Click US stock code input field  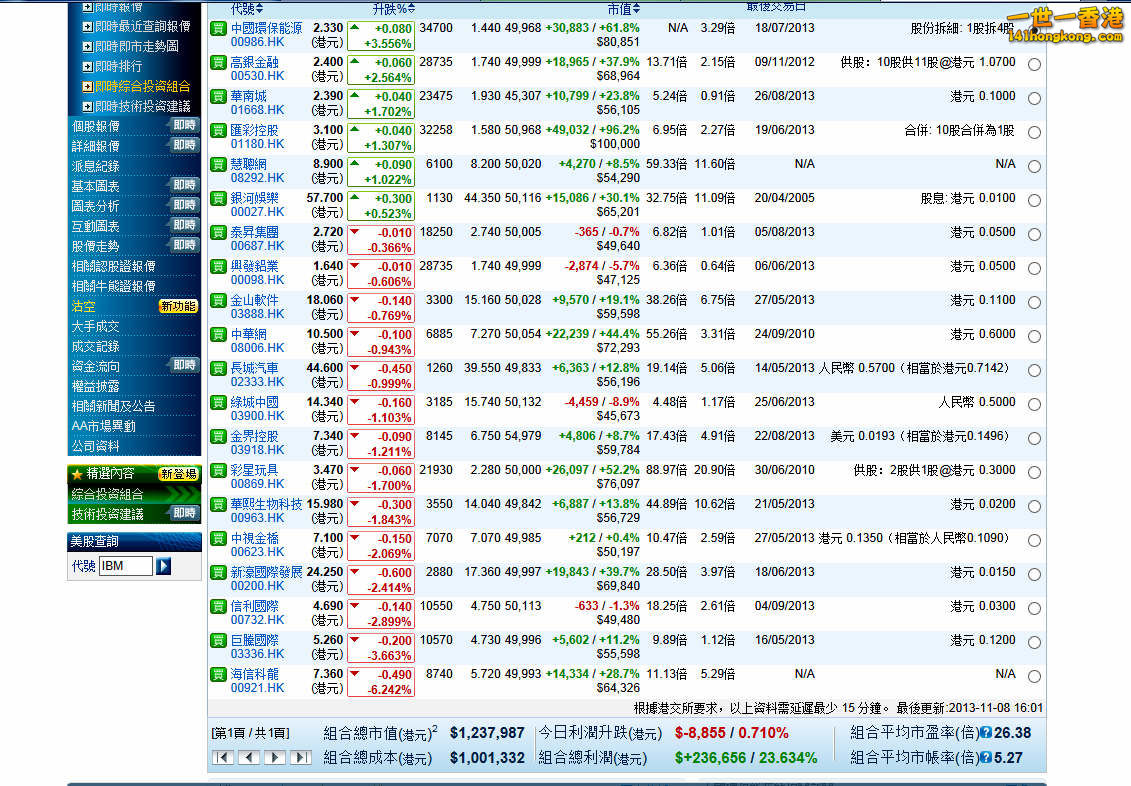point(126,566)
